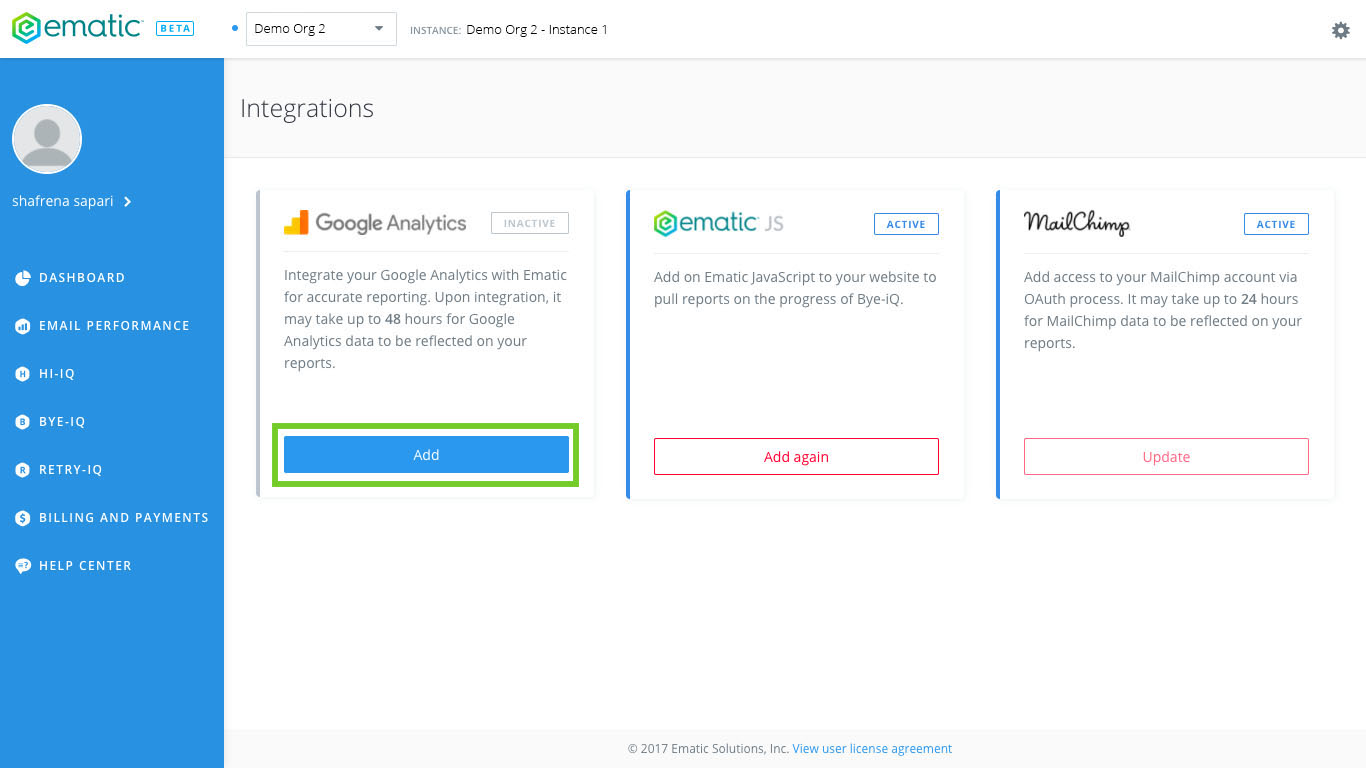The width and height of the screenshot is (1366, 768).
Task: Click the Dashboard pie chart icon
Action: point(22,278)
